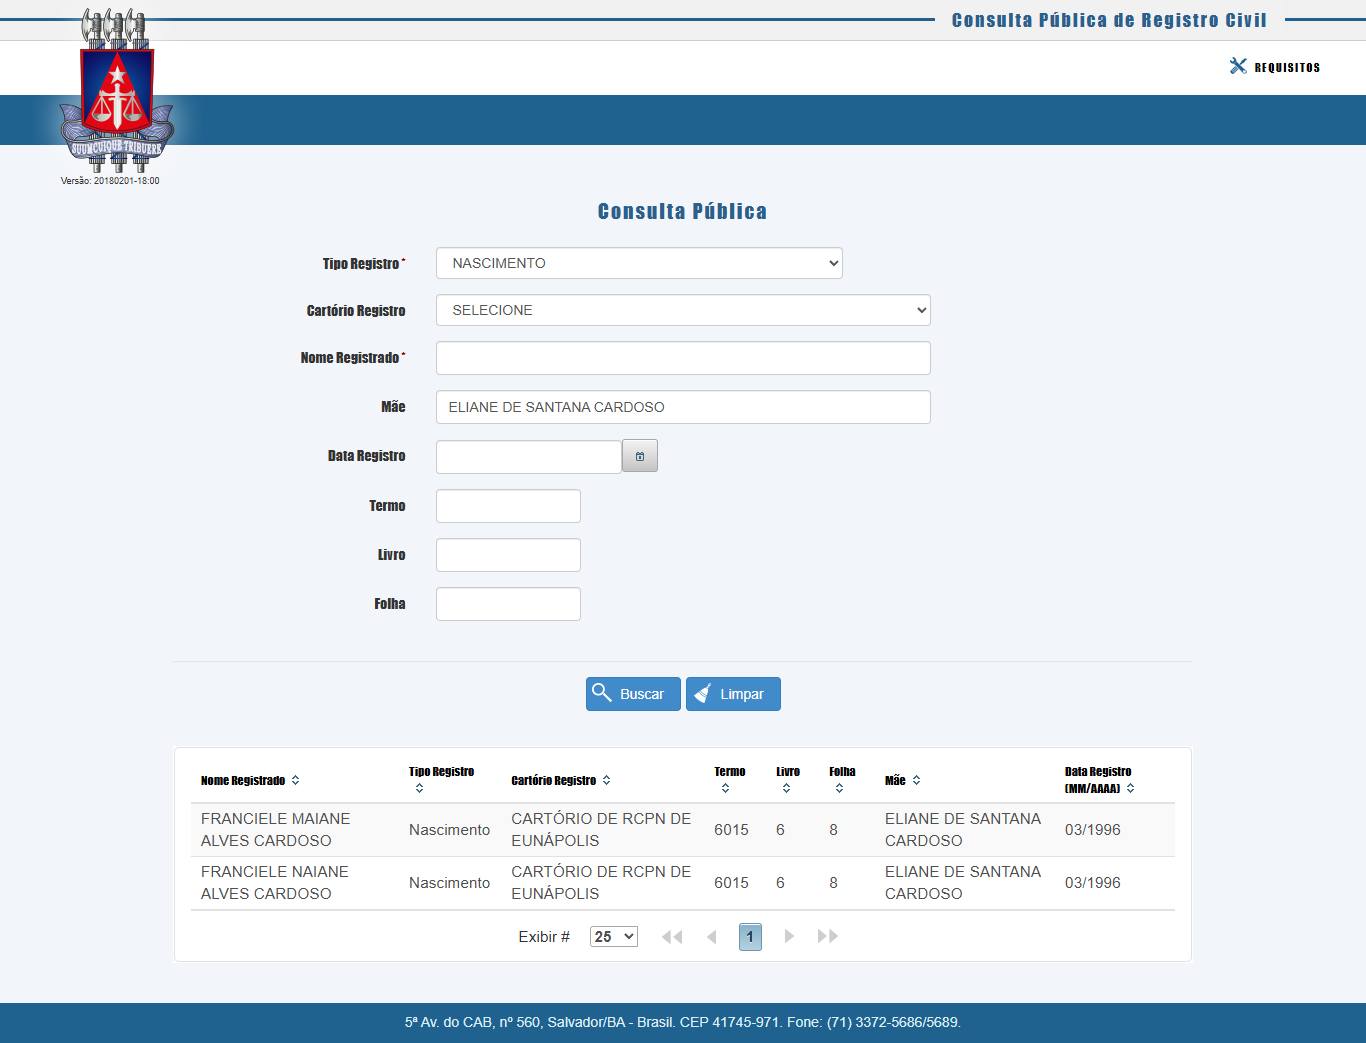Sort table by Nome Registrado
Image resolution: width=1366 pixels, height=1043 pixels.
[295, 781]
